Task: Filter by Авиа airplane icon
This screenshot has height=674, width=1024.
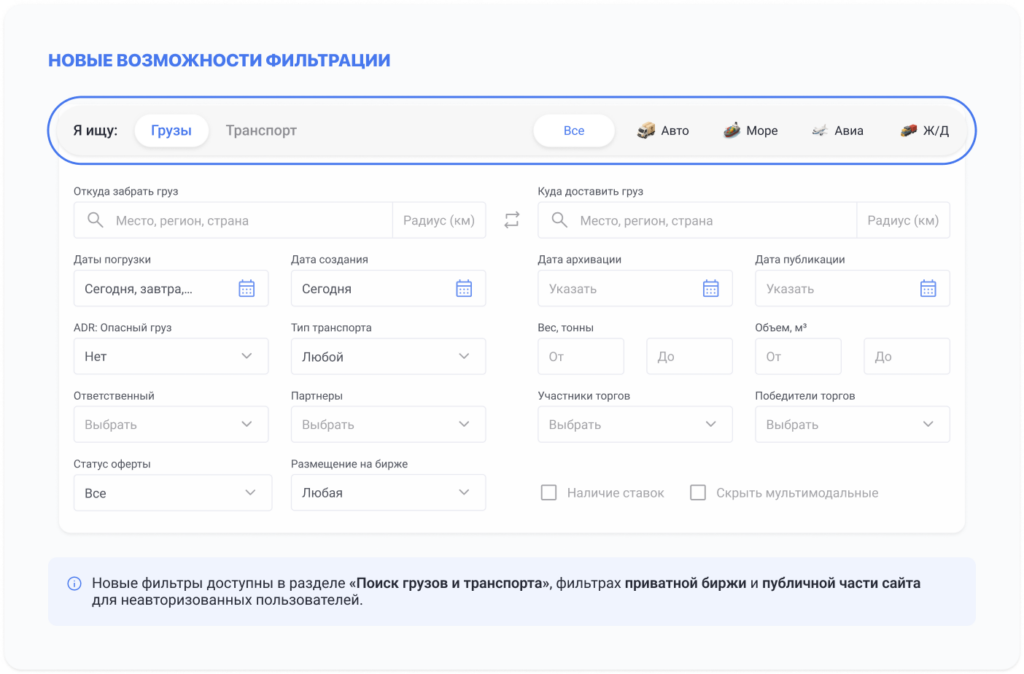Action: click(x=819, y=130)
